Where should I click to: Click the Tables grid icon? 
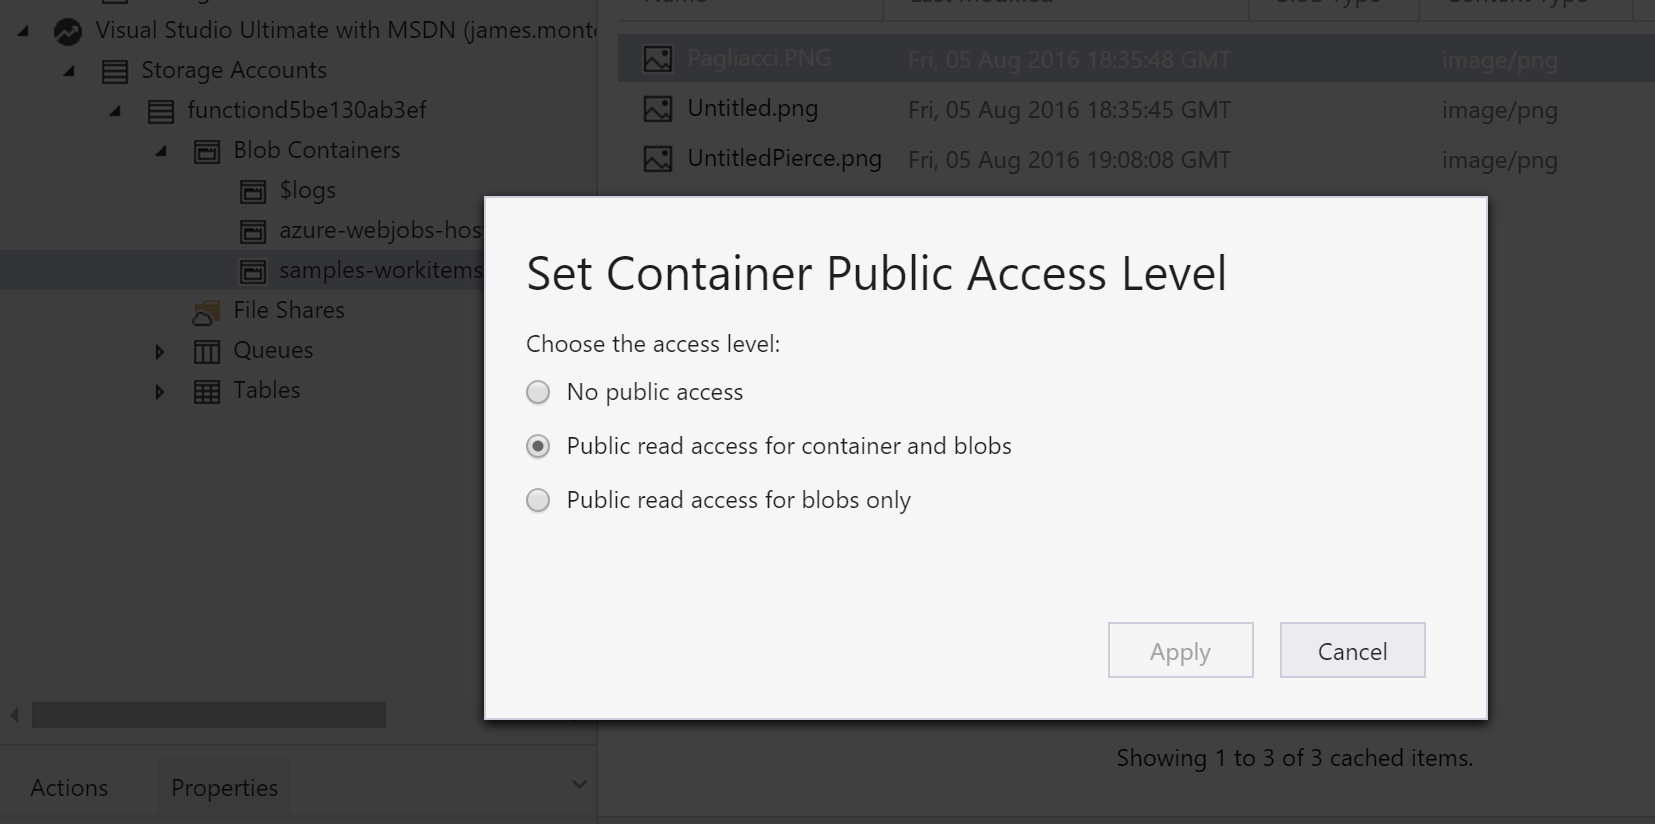(207, 391)
